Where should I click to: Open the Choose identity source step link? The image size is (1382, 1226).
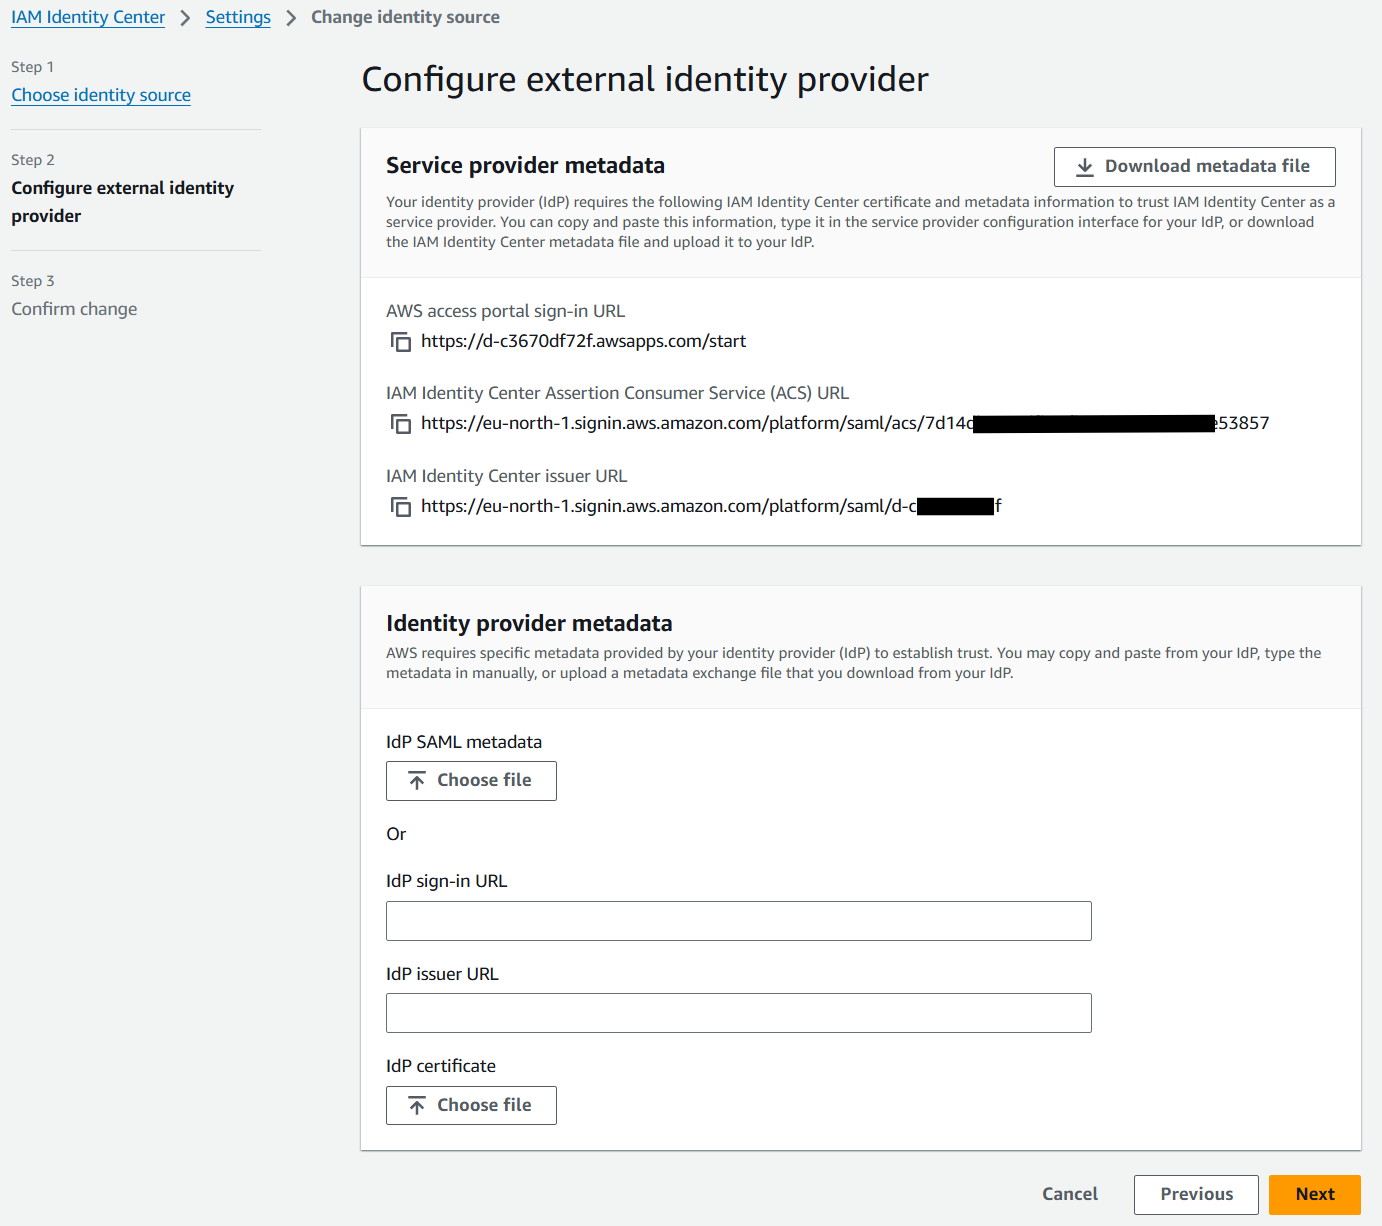point(100,95)
